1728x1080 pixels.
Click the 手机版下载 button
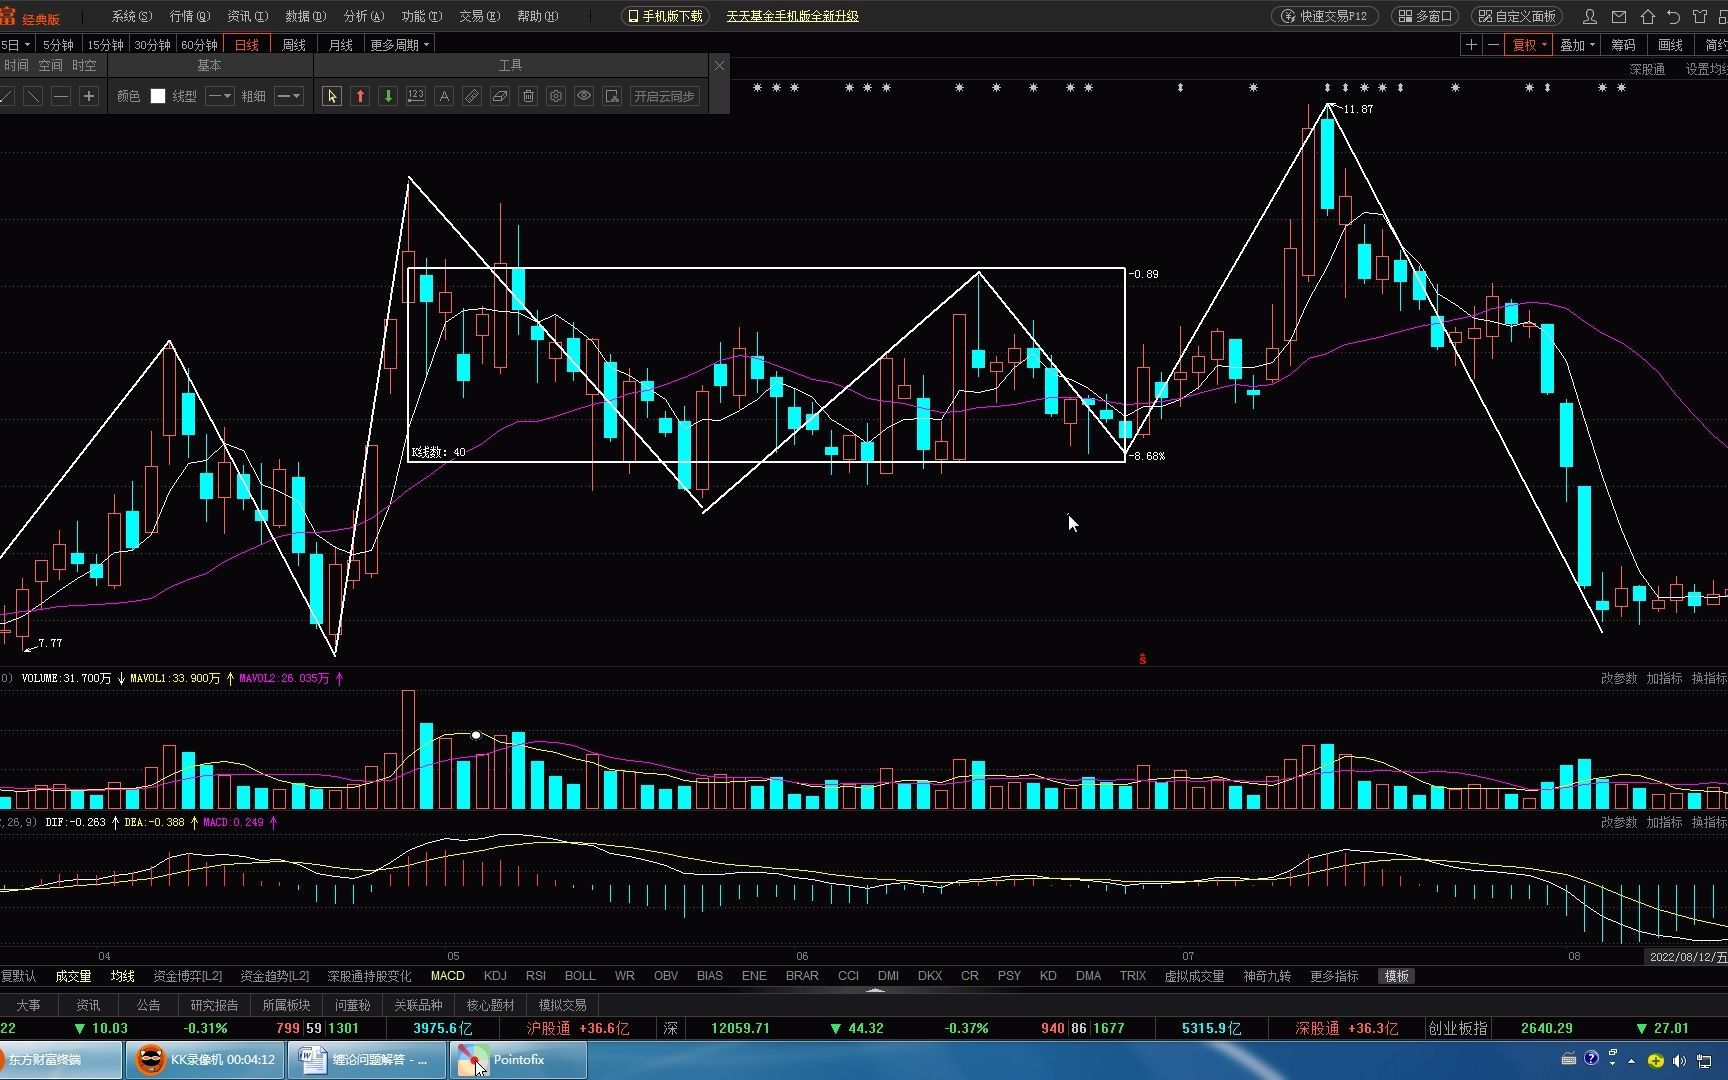665,16
